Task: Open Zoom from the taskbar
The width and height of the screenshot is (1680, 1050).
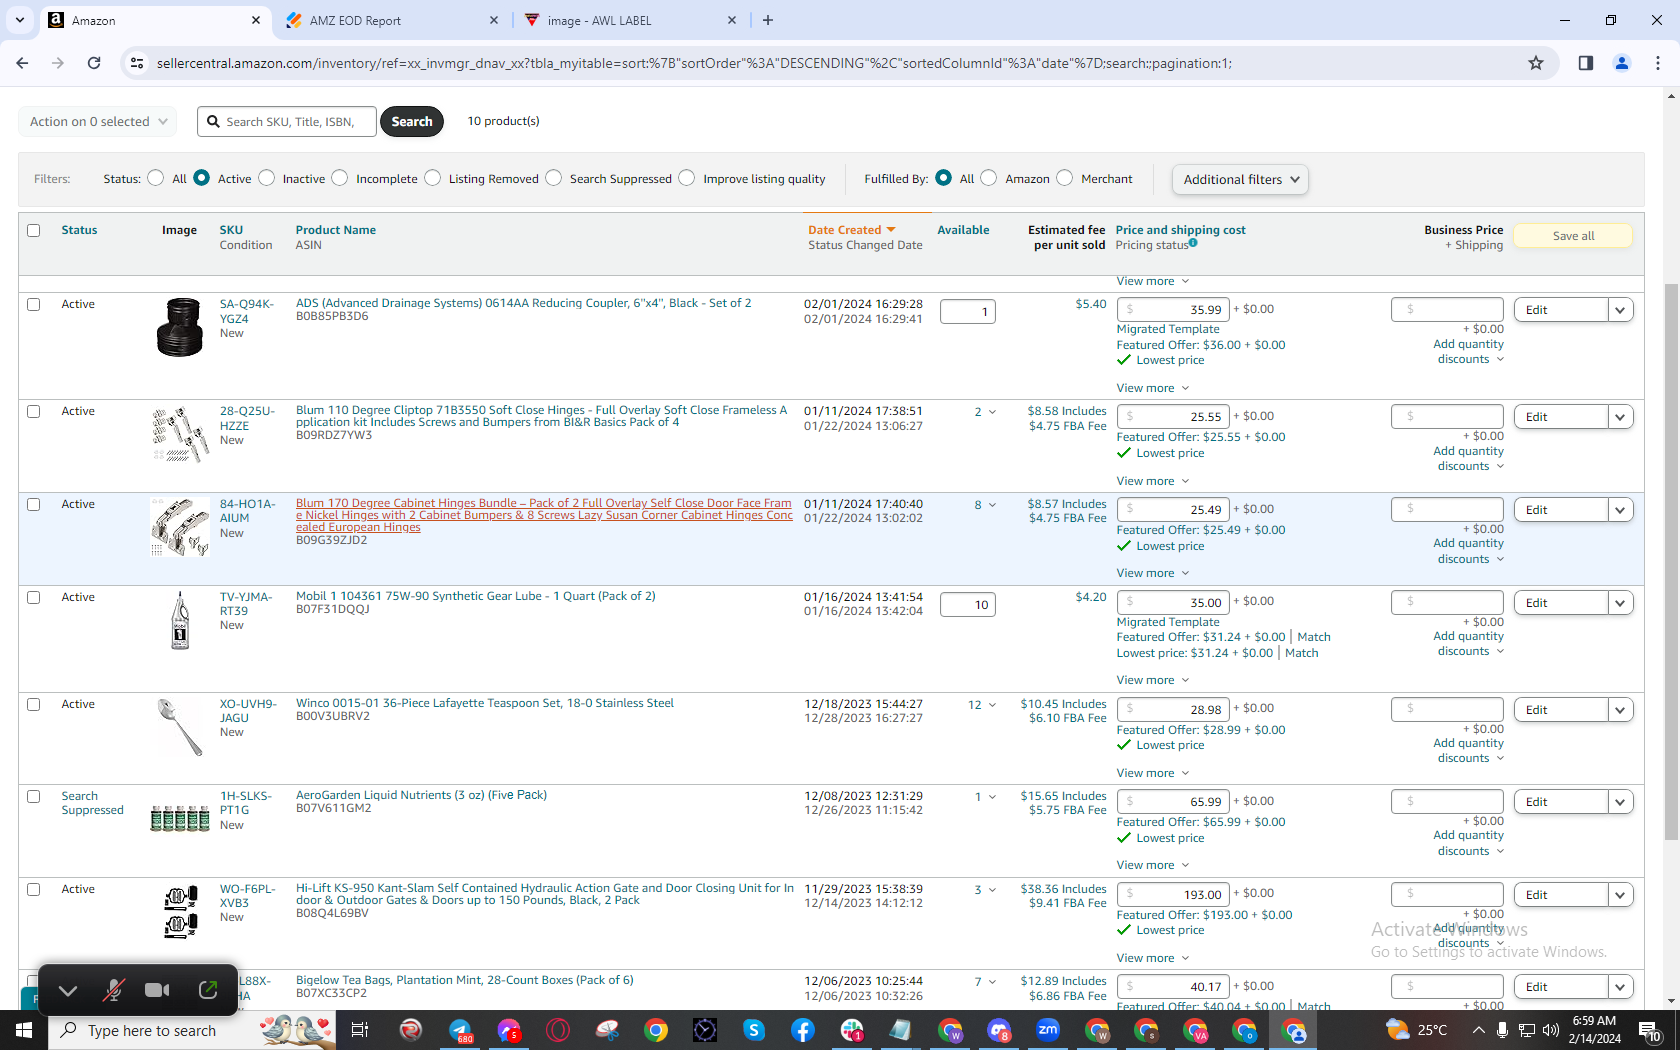Action: coord(1048,1030)
